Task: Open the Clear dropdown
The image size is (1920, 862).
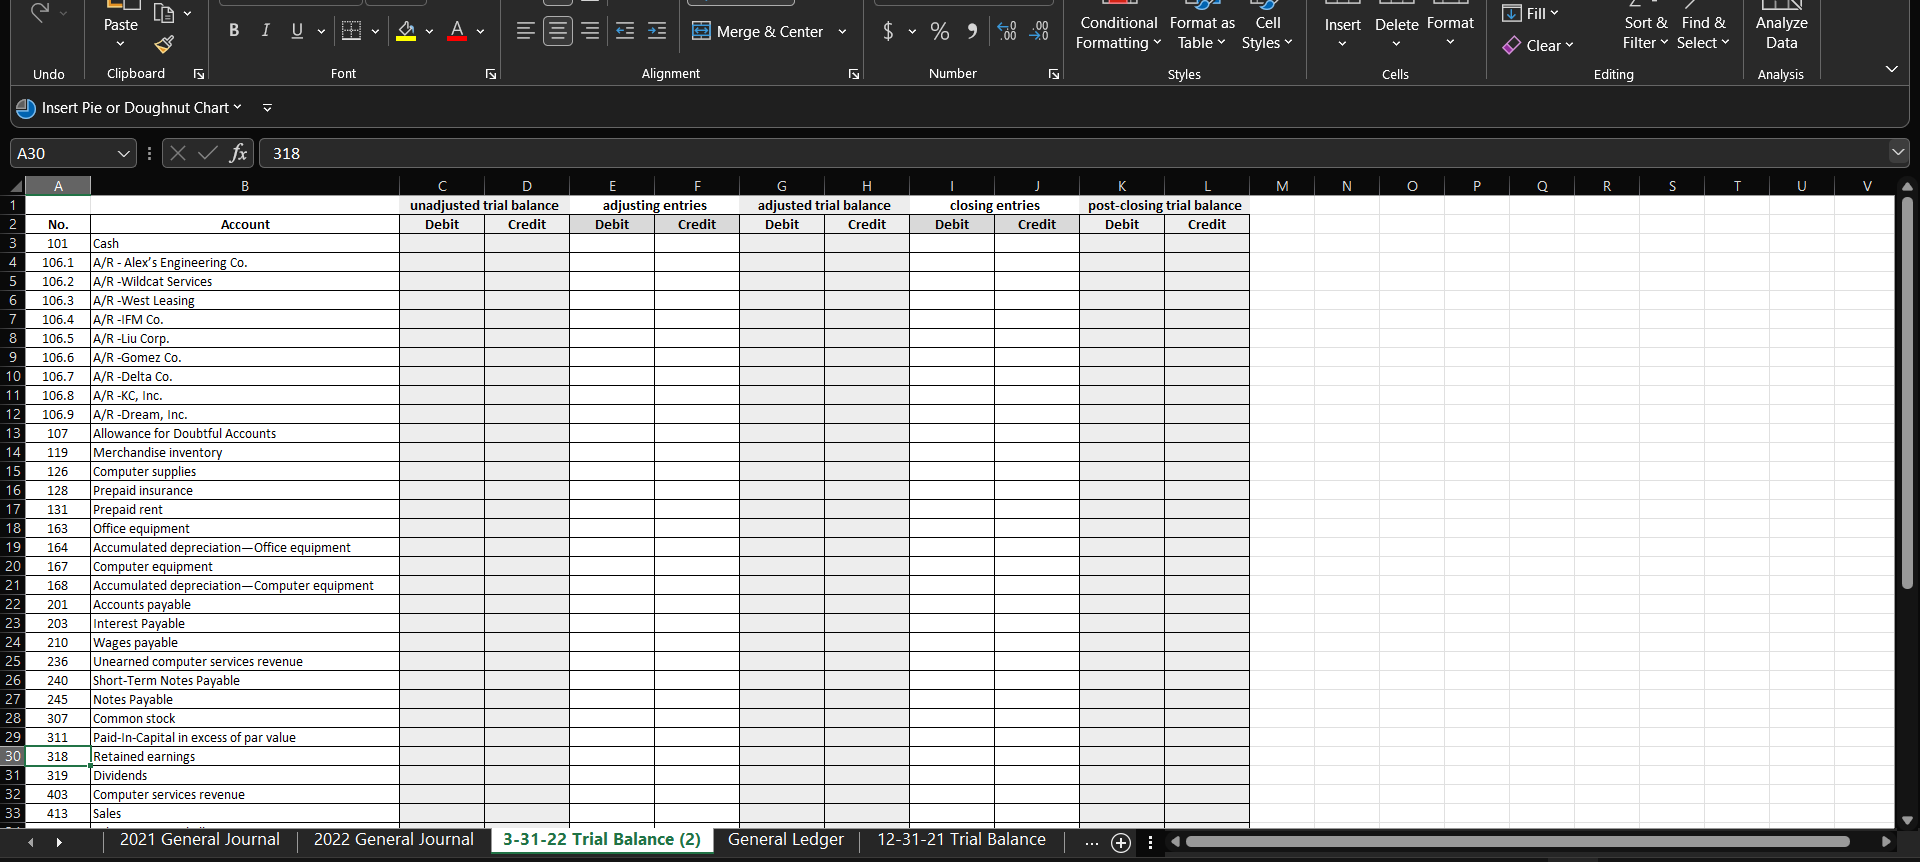Action: point(1538,45)
